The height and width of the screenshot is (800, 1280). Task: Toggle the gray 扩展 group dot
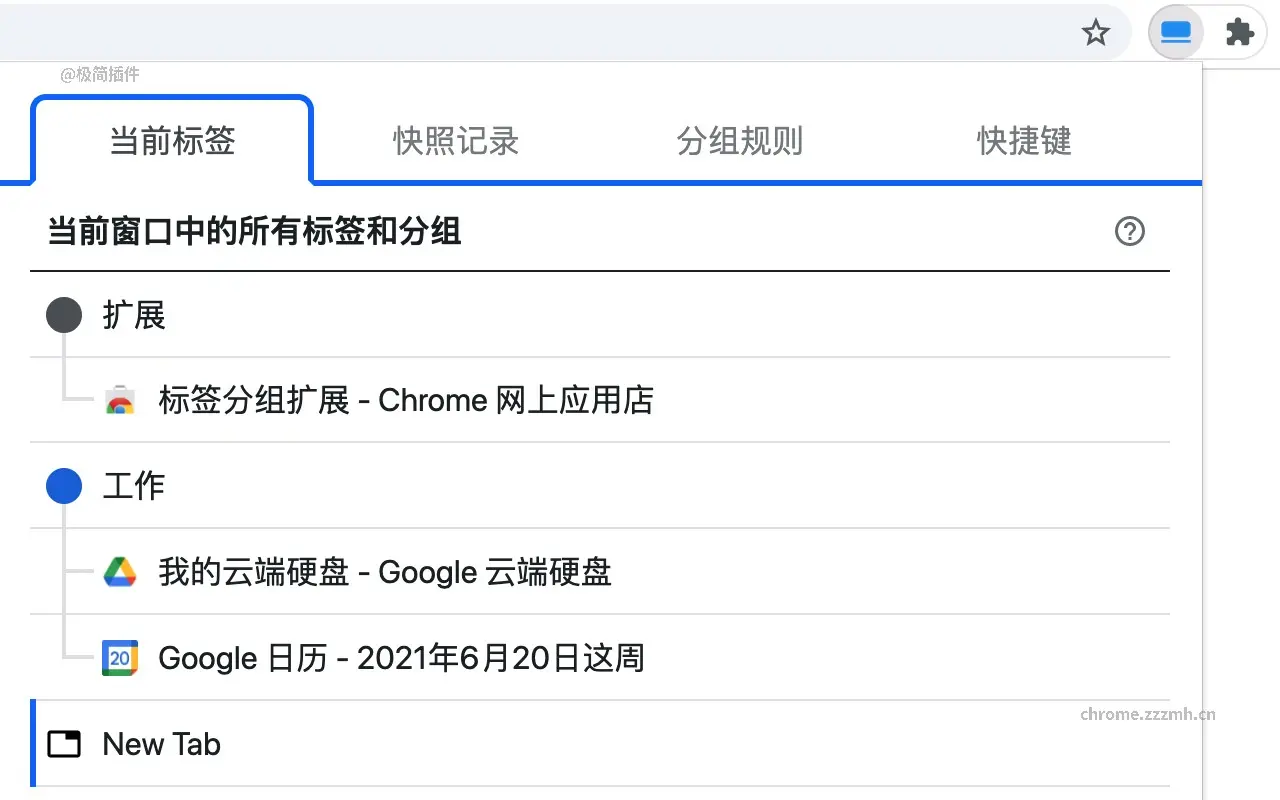click(x=63, y=314)
